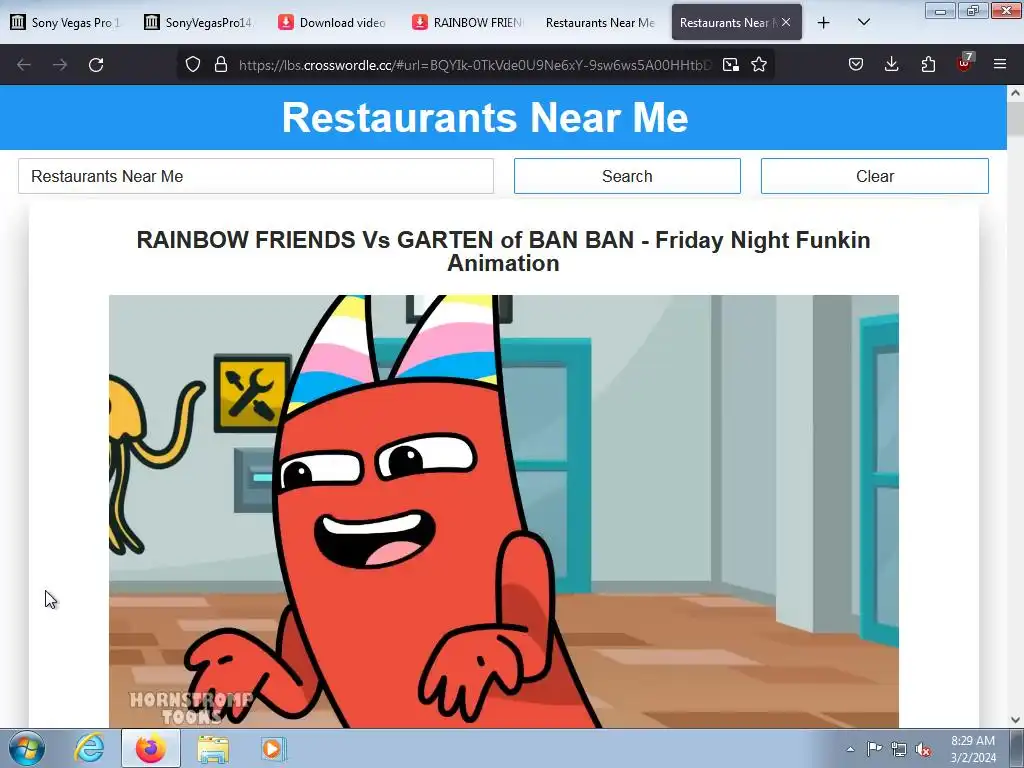The height and width of the screenshot is (768, 1024).
Task: Open a new browser tab
Action: pos(824,23)
